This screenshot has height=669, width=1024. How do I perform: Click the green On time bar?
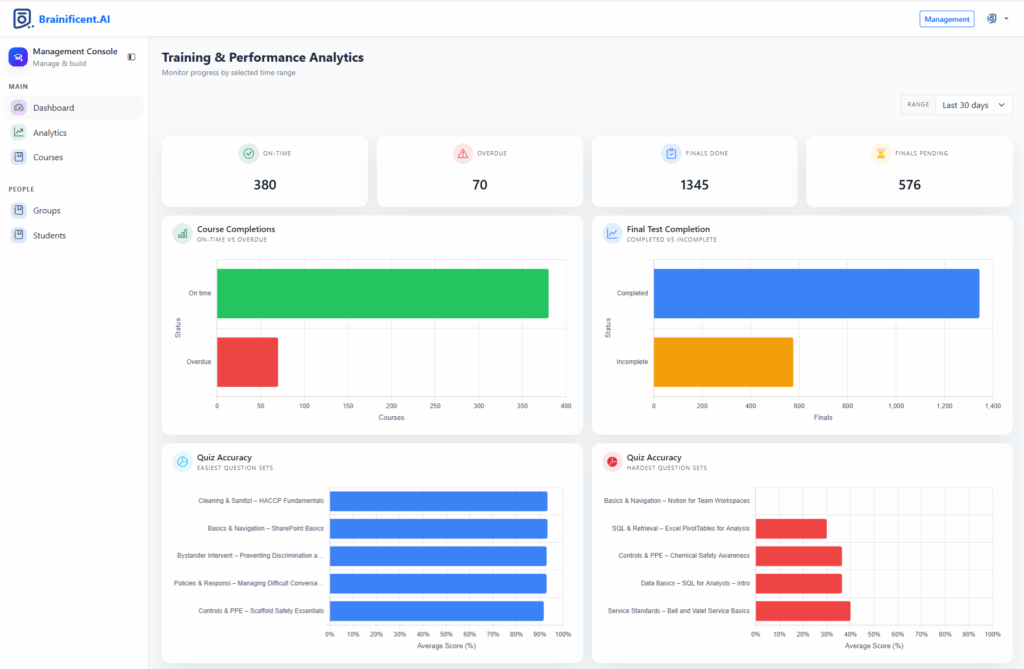click(x=382, y=293)
